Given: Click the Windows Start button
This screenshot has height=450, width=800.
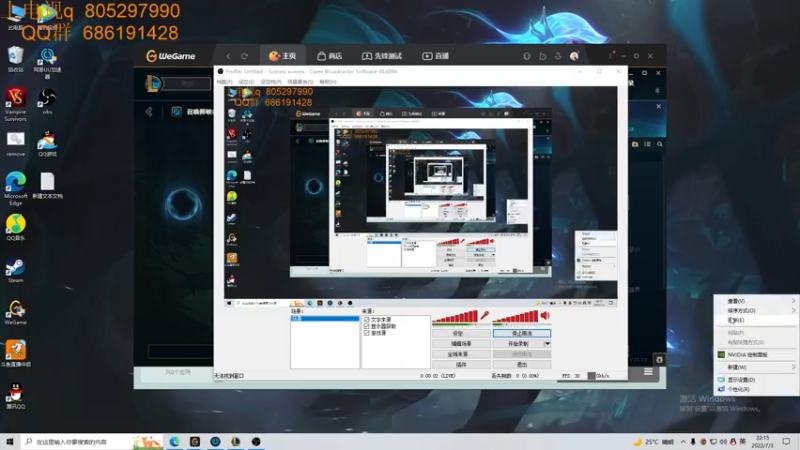Looking at the screenshot, I should pyautogui.click(x=10, y=441).
